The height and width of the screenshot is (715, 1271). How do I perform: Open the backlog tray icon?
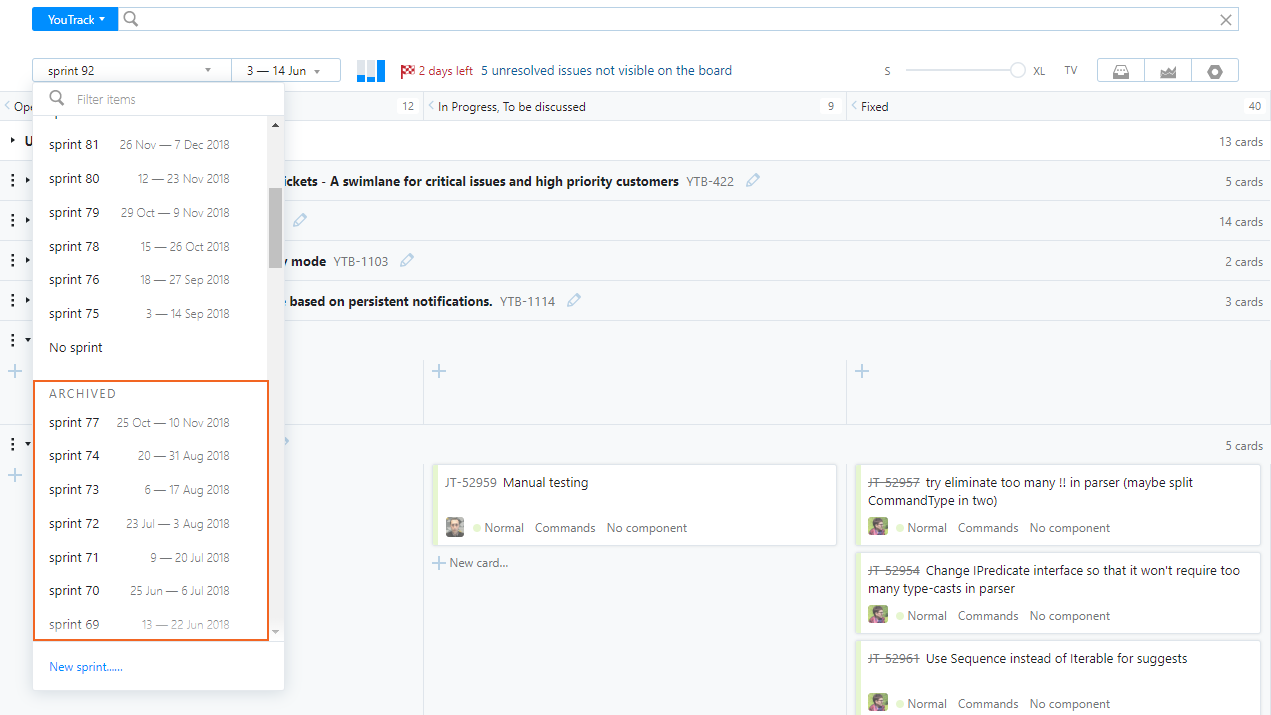point(1121,71)
